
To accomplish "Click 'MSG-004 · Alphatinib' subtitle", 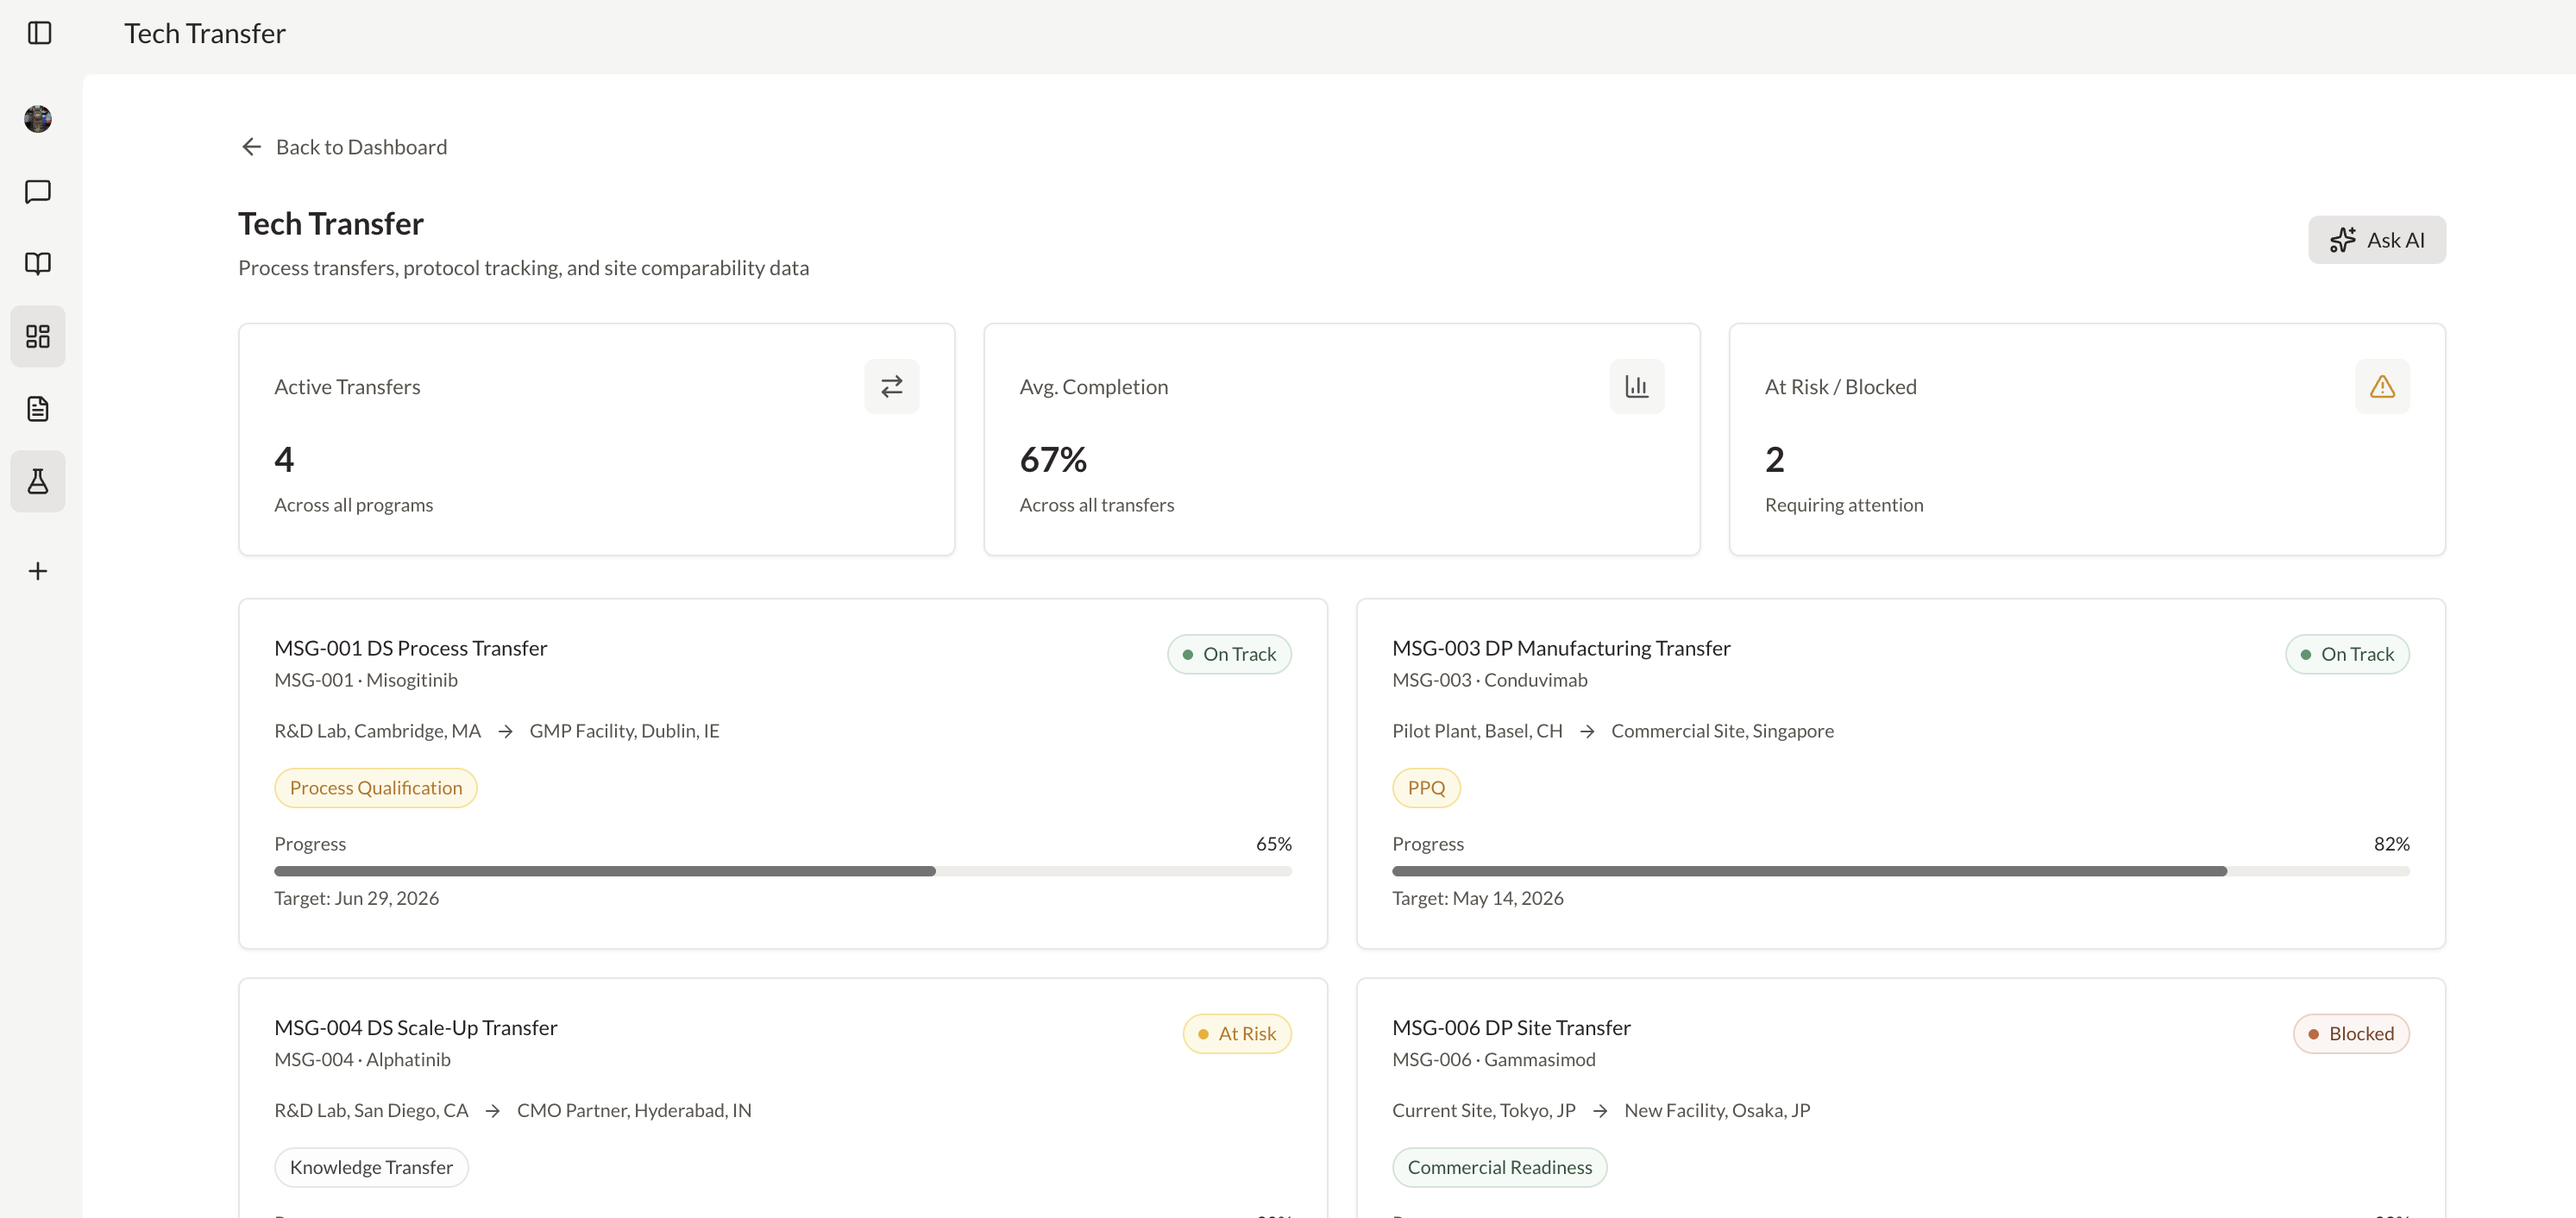I will coord(362,1059).
